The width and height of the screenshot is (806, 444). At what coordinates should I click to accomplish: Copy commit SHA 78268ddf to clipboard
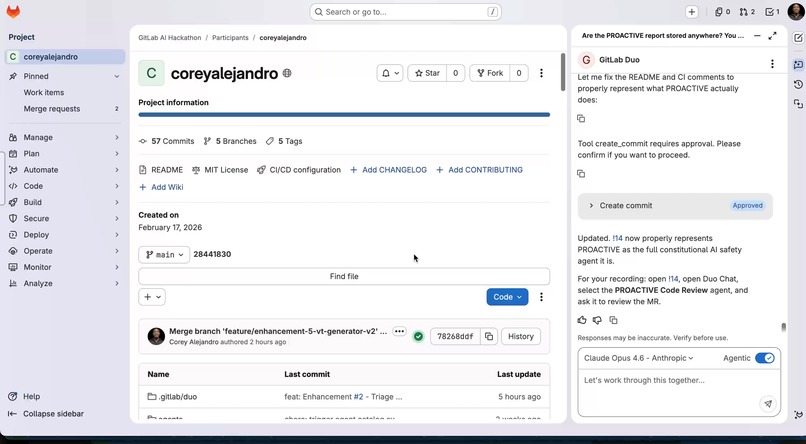(x=489, y=336)
